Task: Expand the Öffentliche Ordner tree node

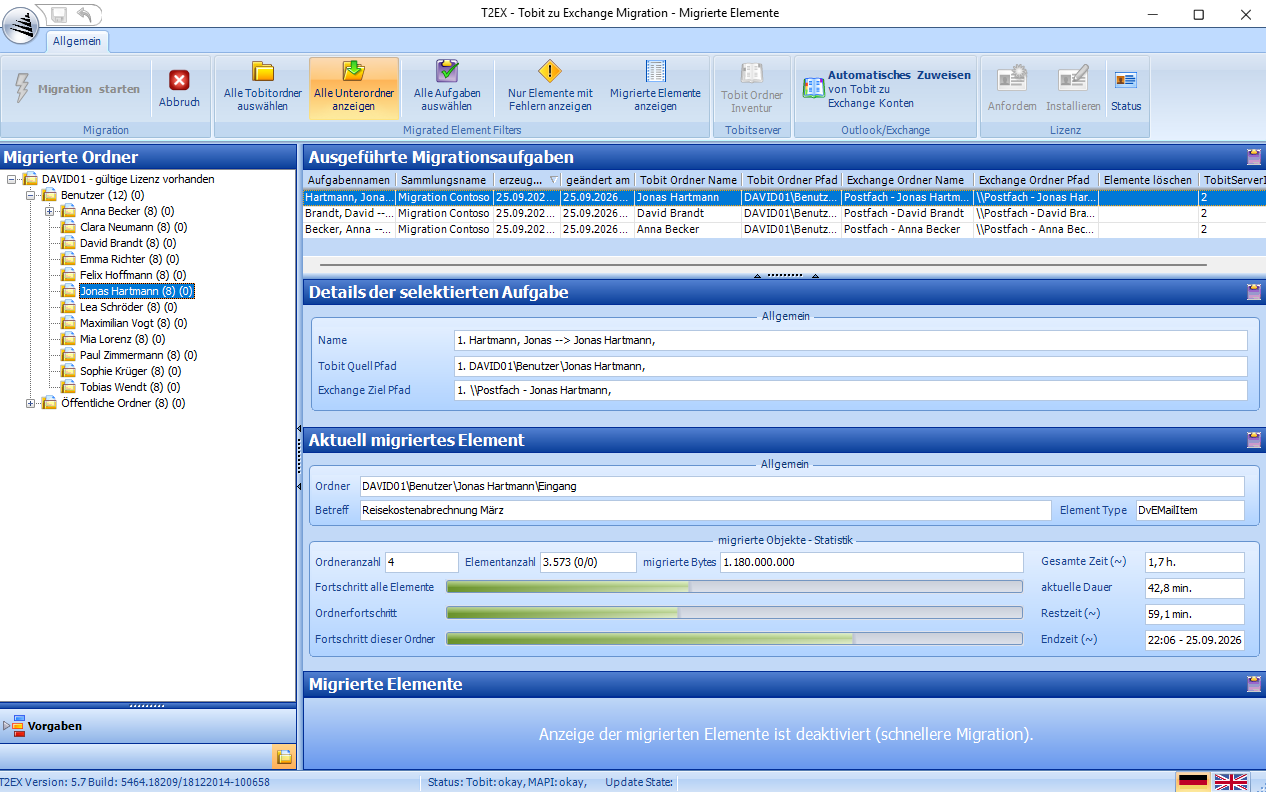Action: tap(31, 403)
